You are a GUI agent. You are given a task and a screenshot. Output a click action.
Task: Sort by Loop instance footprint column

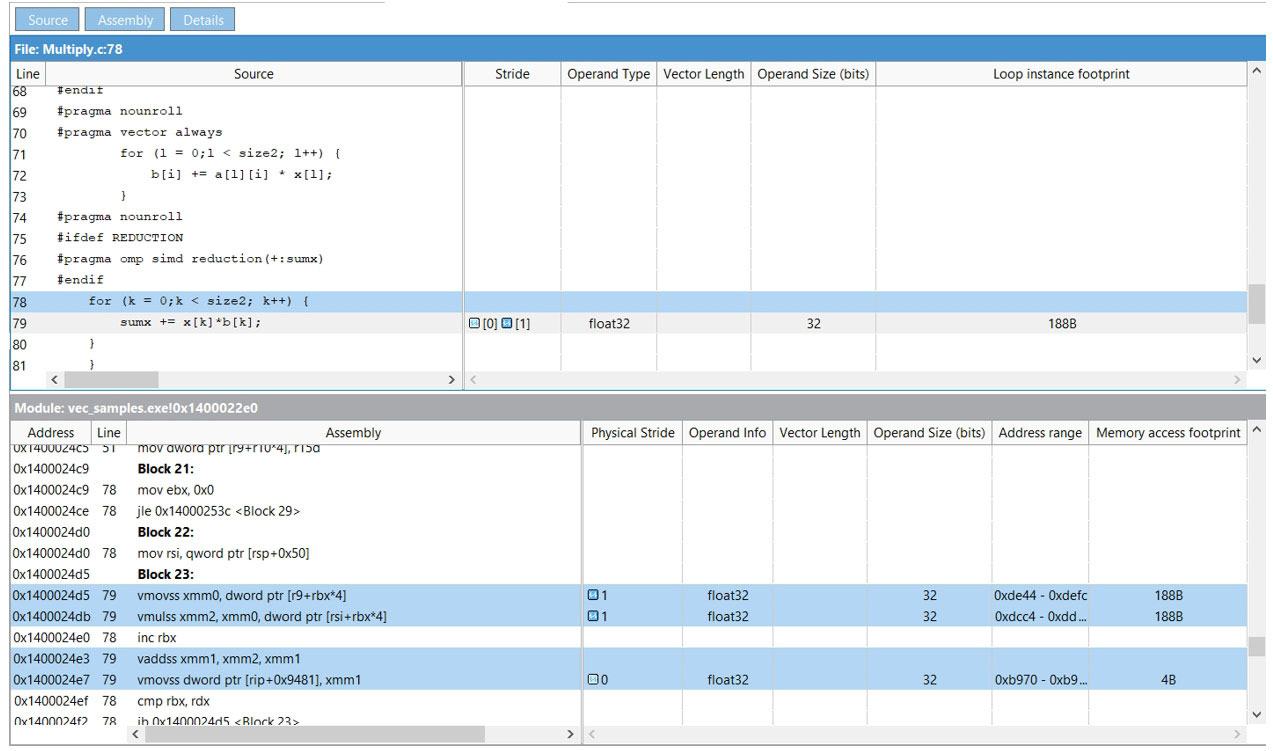coord(1061,74)
